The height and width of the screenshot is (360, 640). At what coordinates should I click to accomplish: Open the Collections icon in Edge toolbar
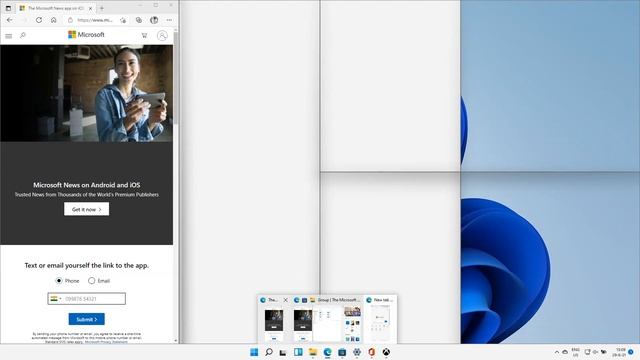point(139,20)
